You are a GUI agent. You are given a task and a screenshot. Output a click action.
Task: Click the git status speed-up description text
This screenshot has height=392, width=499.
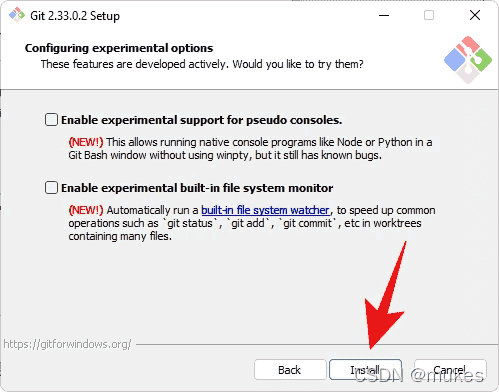(252, 223)
